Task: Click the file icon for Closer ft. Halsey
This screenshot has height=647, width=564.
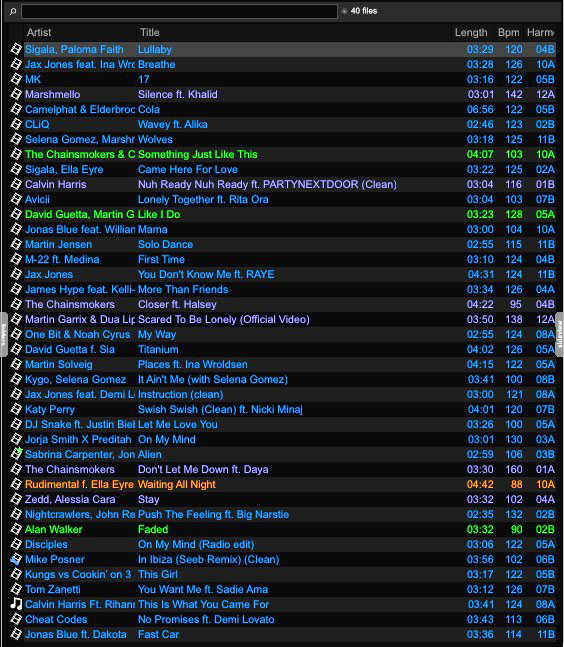Action: pyautogui.click(x=16, y=304)
